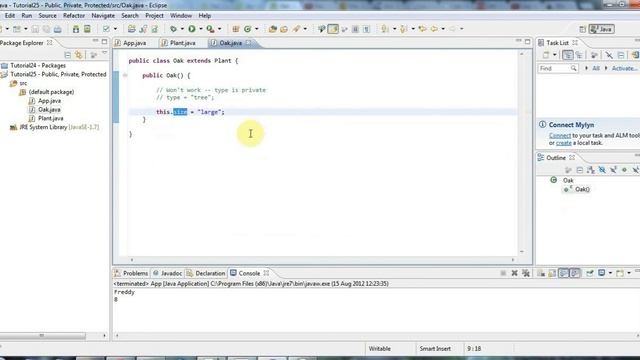This screenshot has height=360, width=640.
Task: Click the Back navigation arrow in toolbar
Action: (x=434, y=29)
